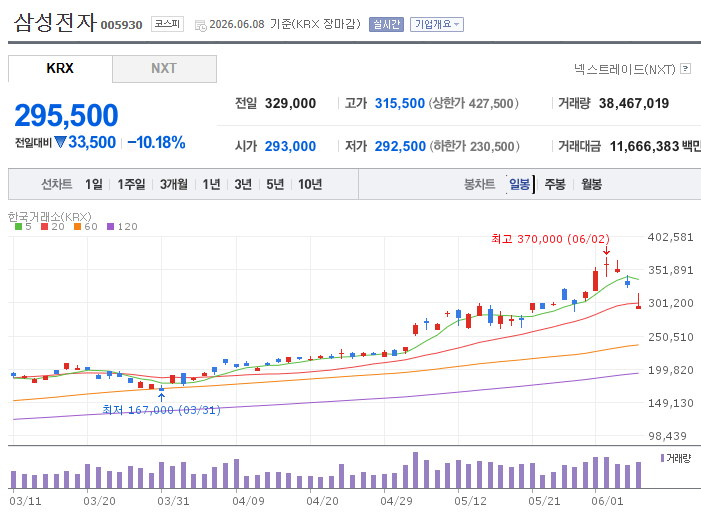Show the 3개월 line chart
The width and height of the screenshot is (701, 515).
173,184
